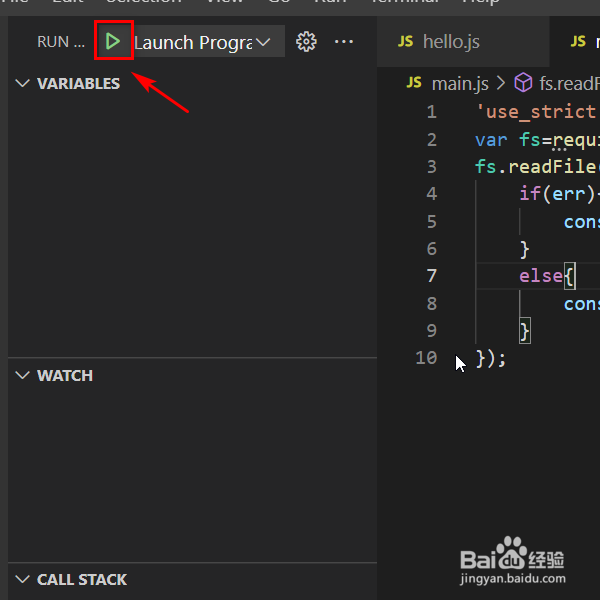600x600 pixels.
Task: Click the closing brace on line 9
Action: pyautogui.click(x=524, y=331)
